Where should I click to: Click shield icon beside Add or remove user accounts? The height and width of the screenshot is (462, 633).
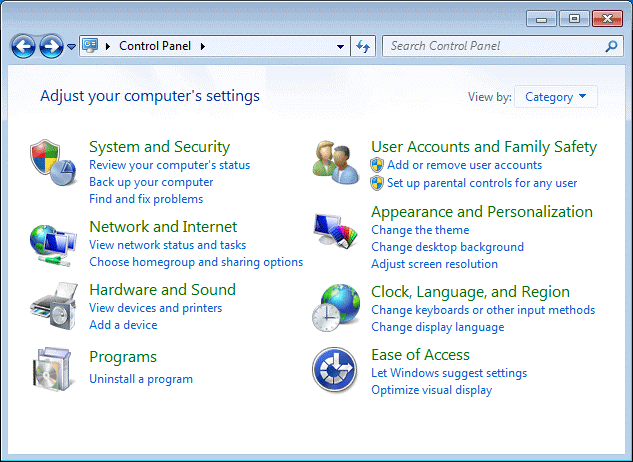click(377, 165)
